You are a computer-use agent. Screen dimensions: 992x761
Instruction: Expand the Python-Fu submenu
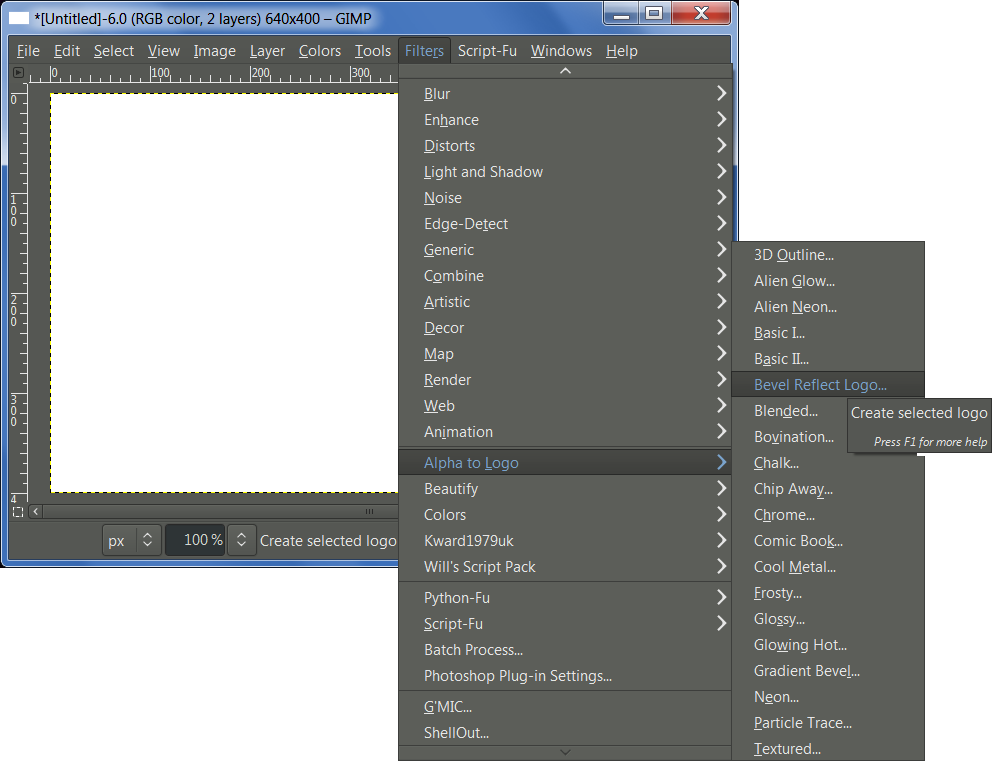click(x=565, y=597)
